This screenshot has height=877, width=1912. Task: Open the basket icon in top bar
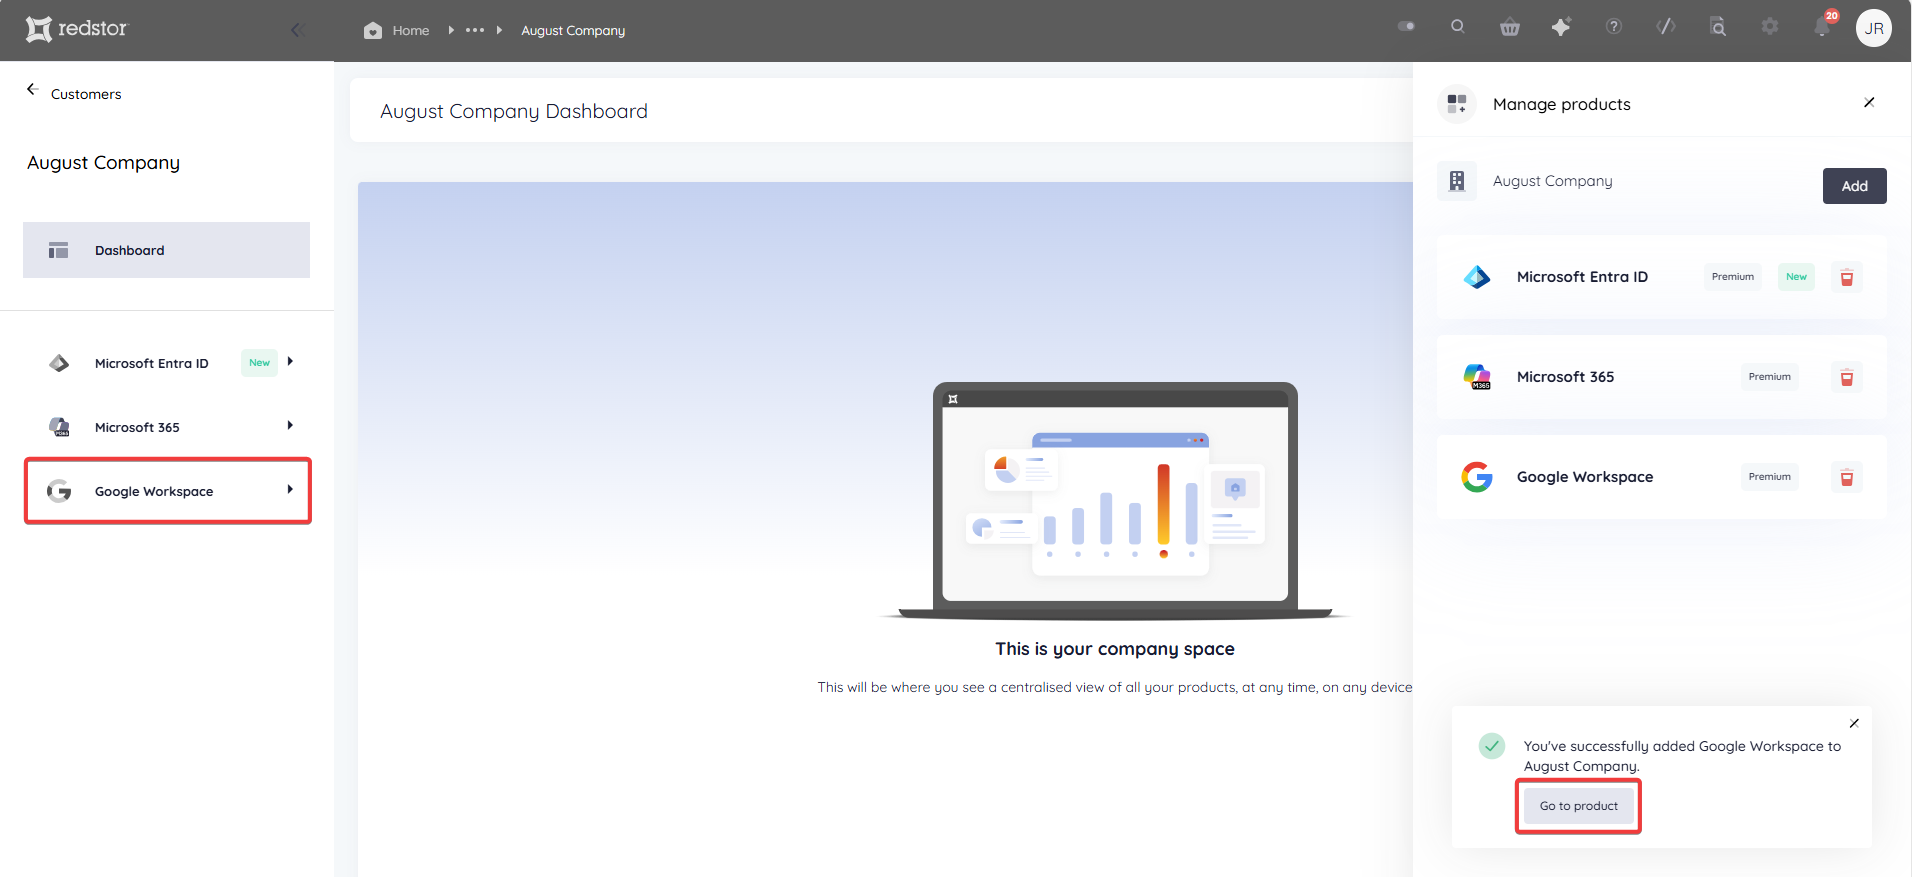click(1510, 28)
